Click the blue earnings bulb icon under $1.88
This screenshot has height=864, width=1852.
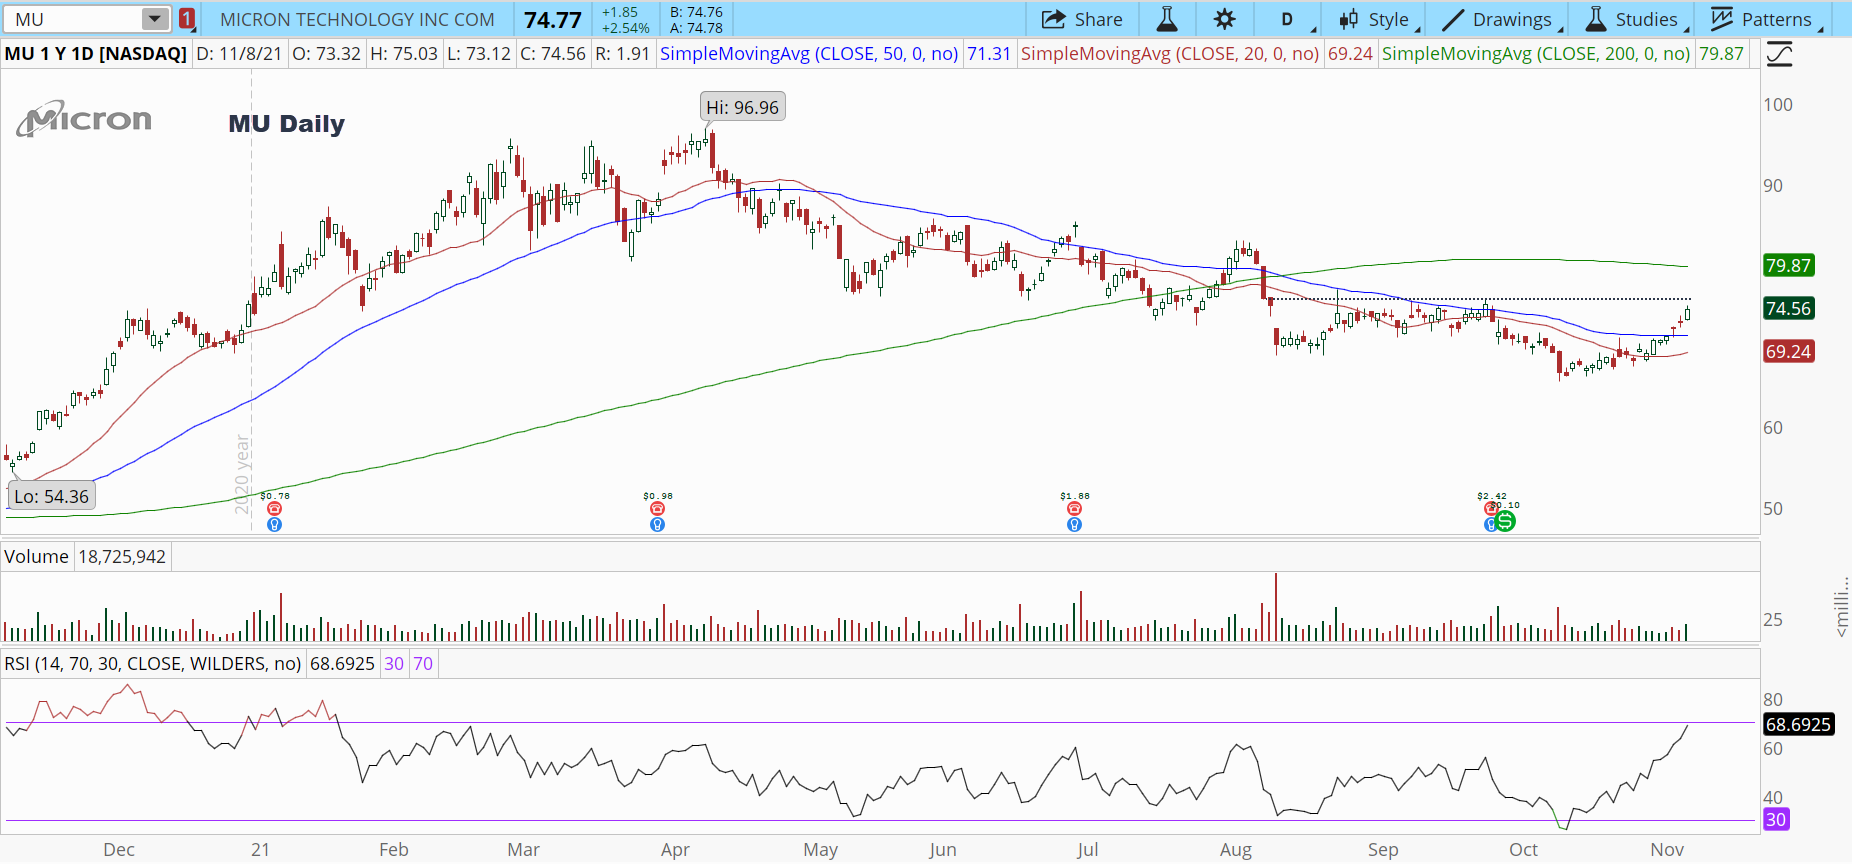[1074, 524]
